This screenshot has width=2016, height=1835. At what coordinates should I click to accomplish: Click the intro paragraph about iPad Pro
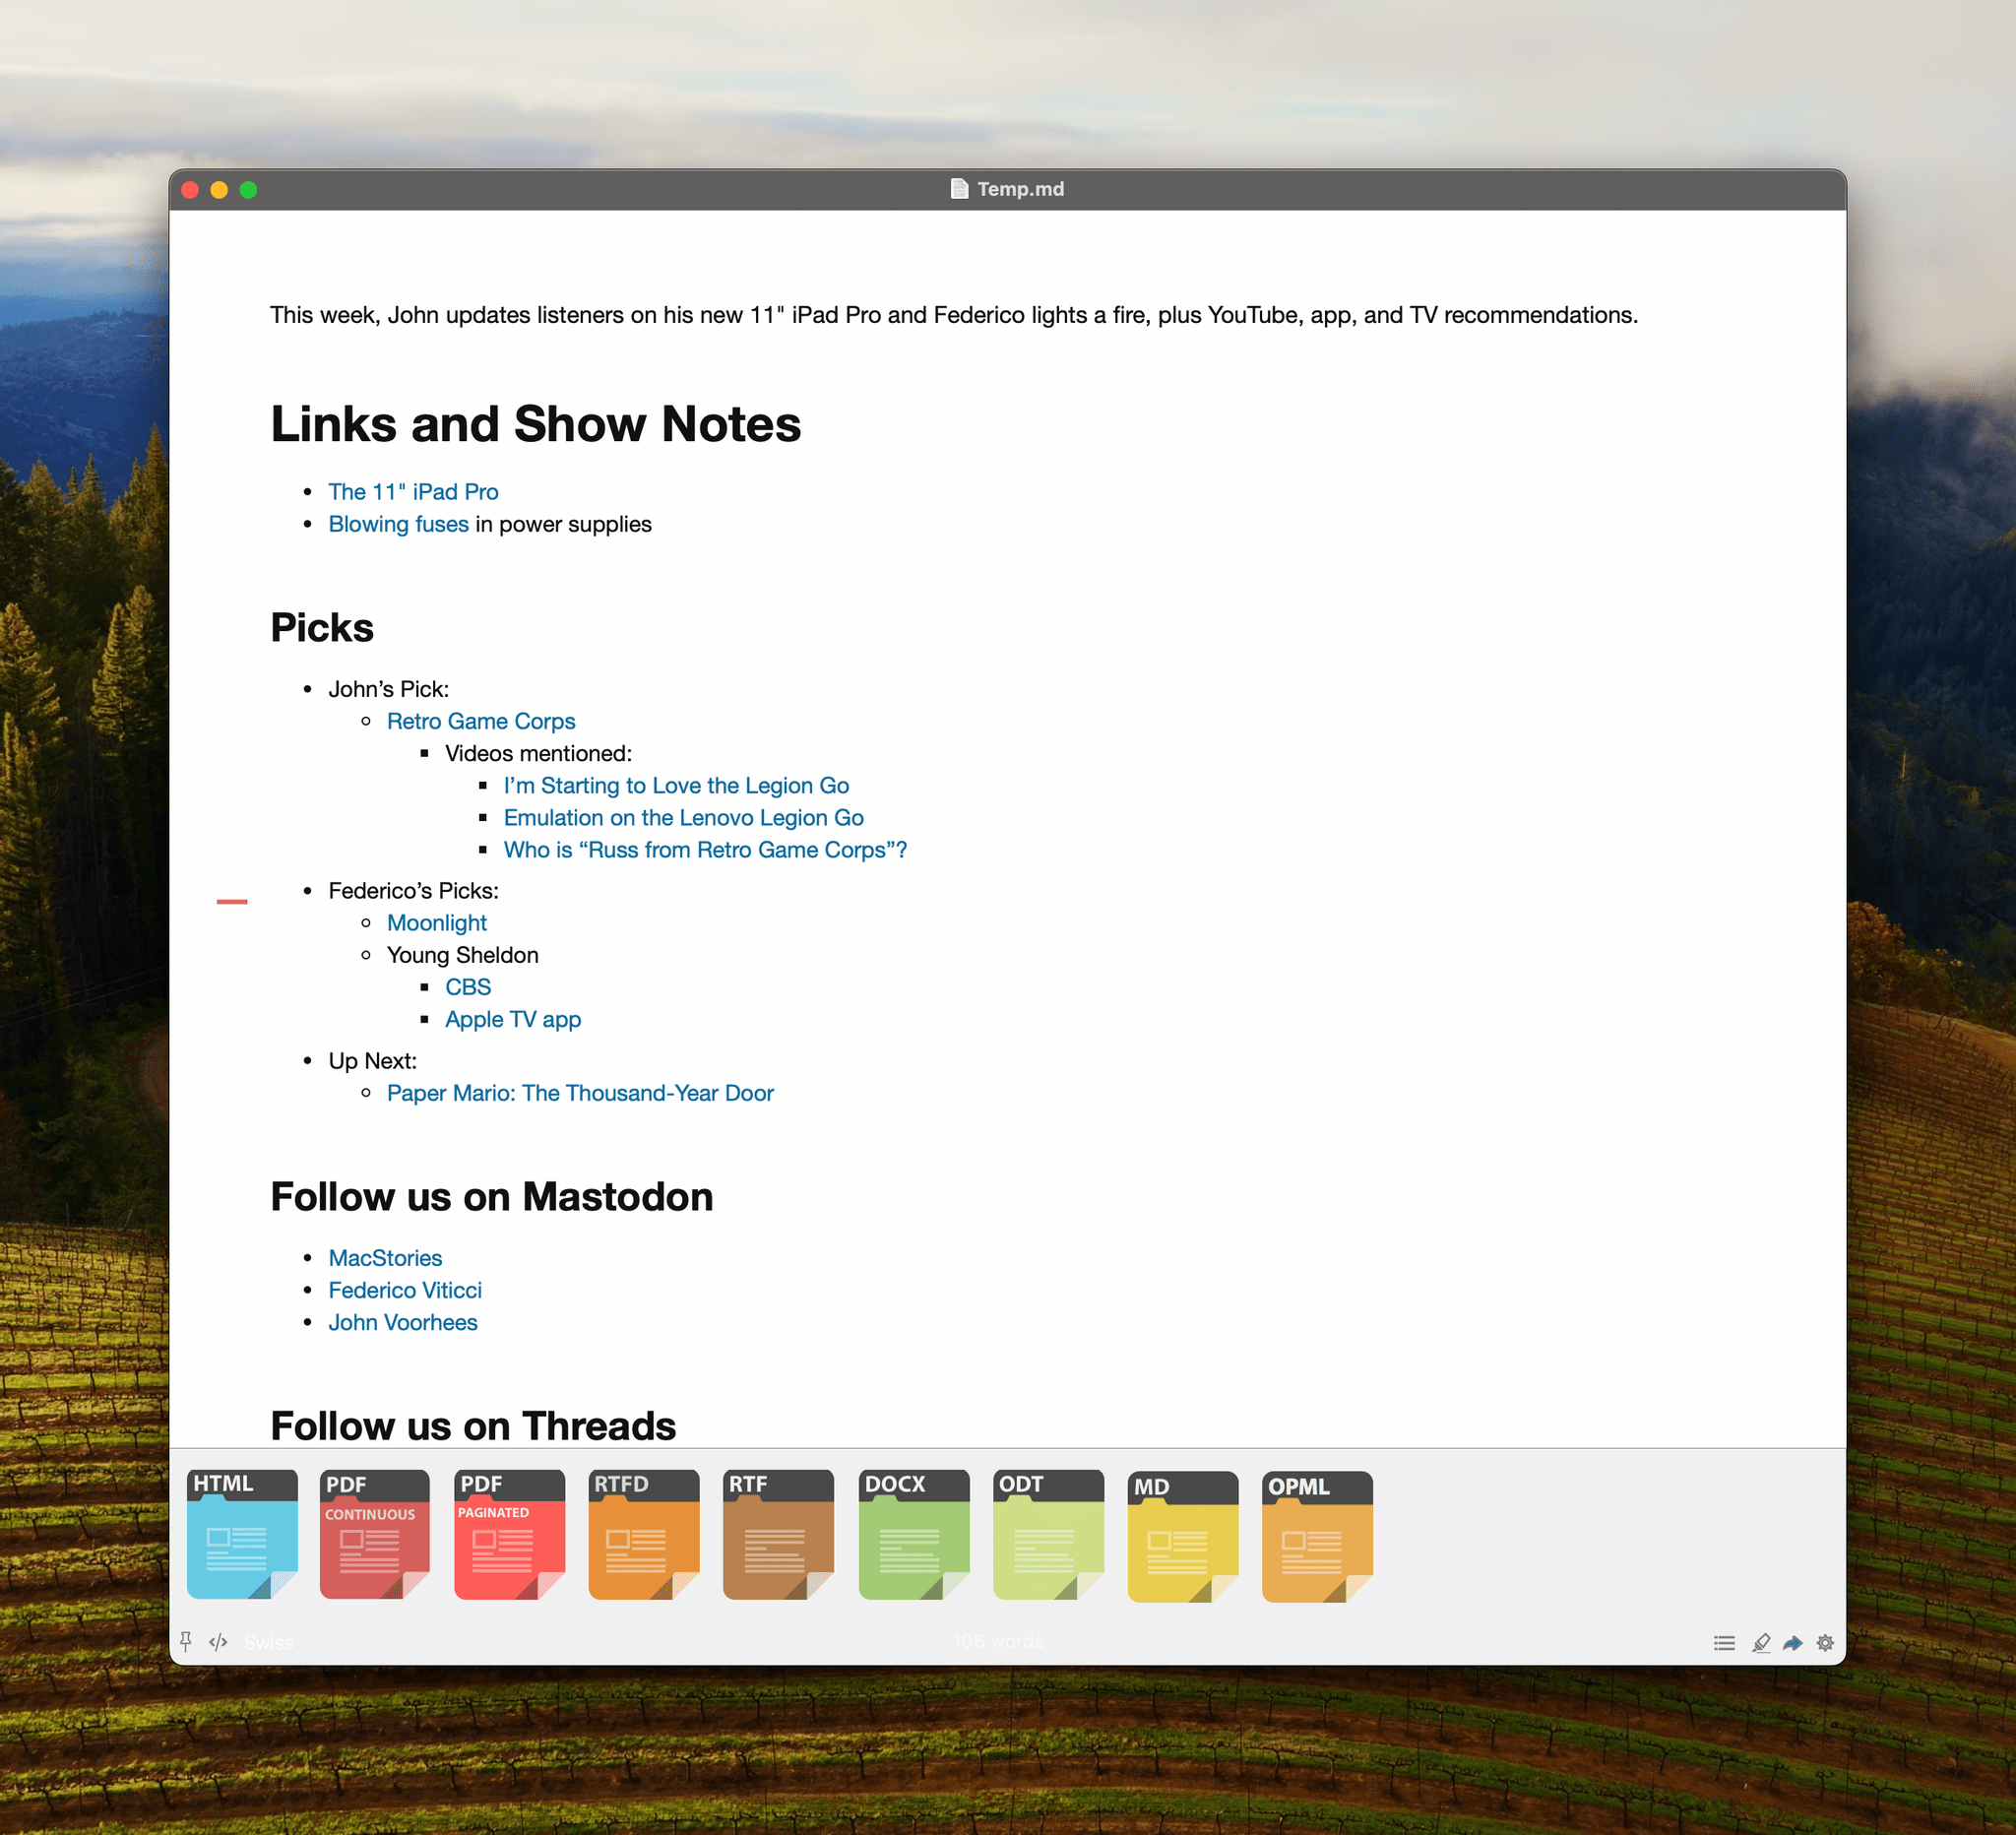point(954,315)
